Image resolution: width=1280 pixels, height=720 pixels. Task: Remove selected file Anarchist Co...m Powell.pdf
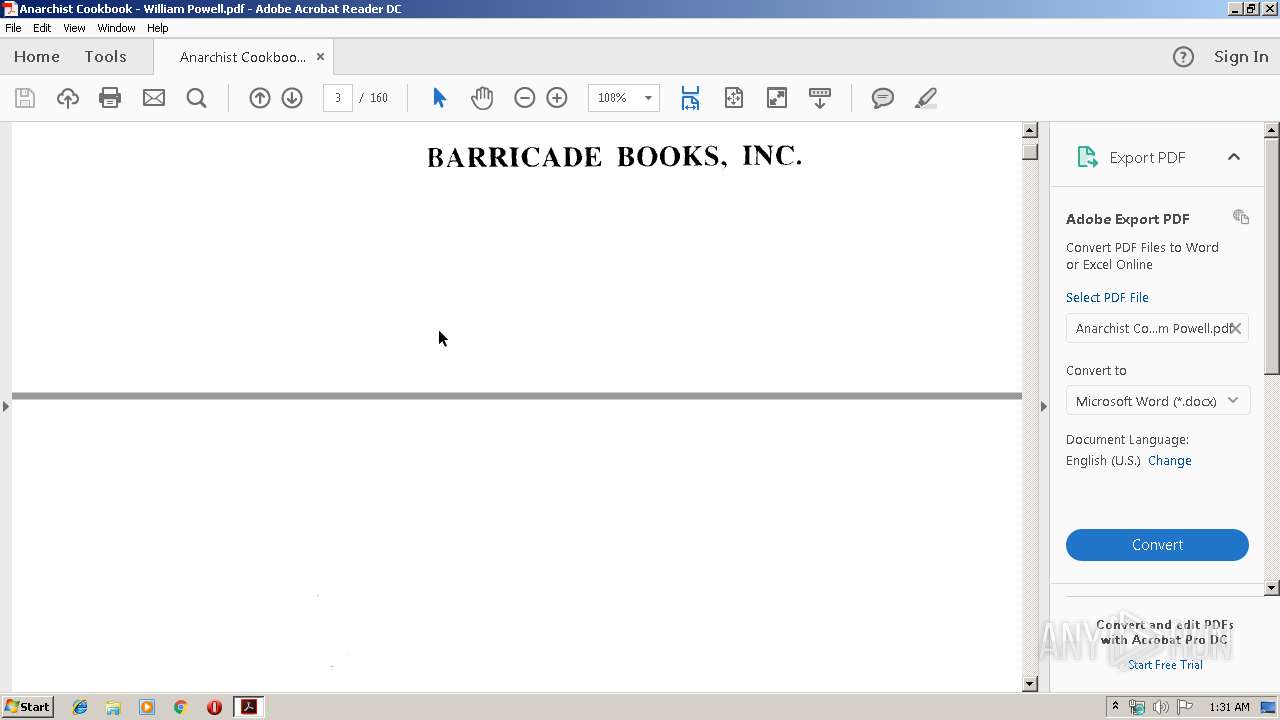1236,328
